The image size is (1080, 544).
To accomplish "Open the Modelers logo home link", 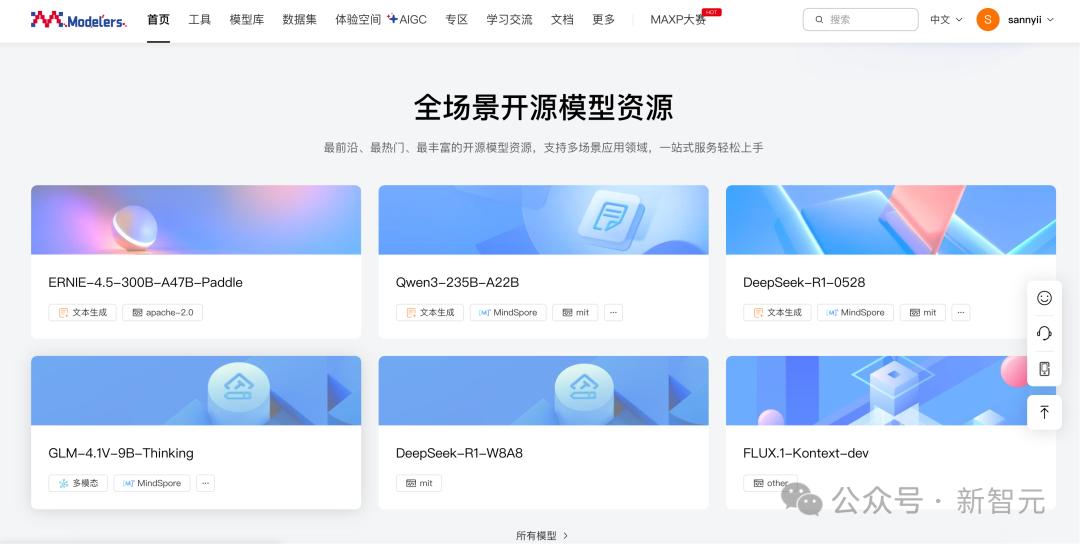I will (x=79, y=20).
